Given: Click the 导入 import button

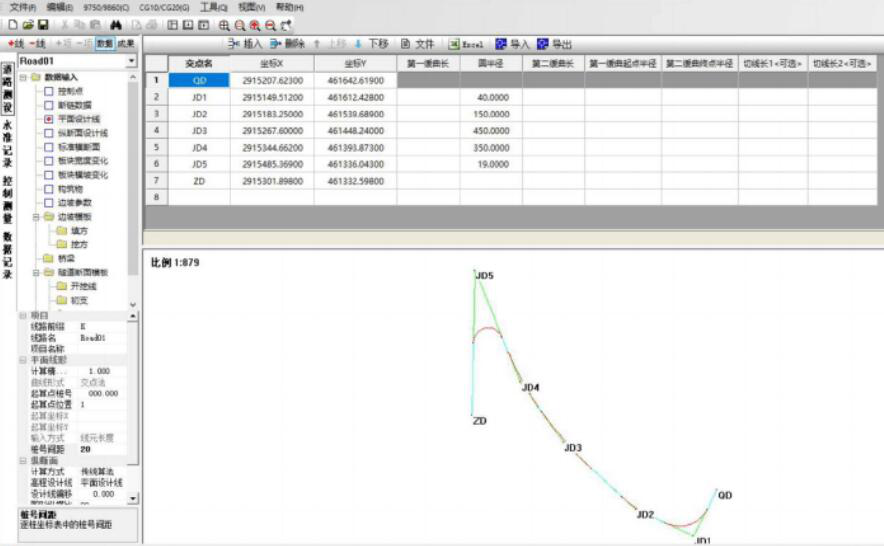Looking at the screenshot, I should pos(512,44).
